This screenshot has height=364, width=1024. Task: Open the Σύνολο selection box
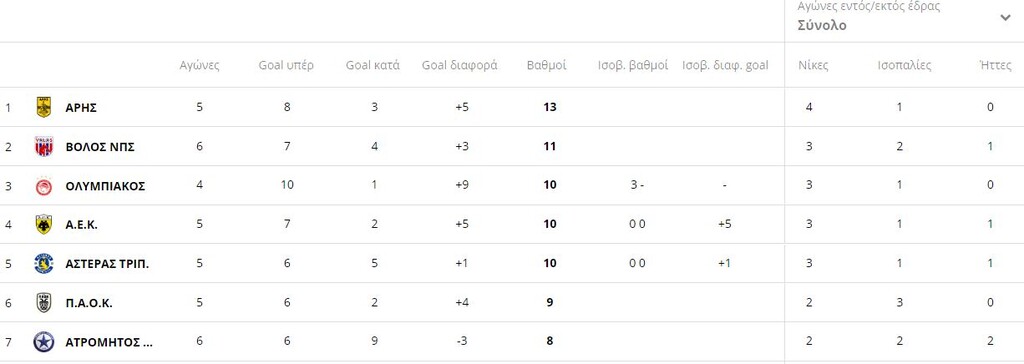tap(904, 18)
